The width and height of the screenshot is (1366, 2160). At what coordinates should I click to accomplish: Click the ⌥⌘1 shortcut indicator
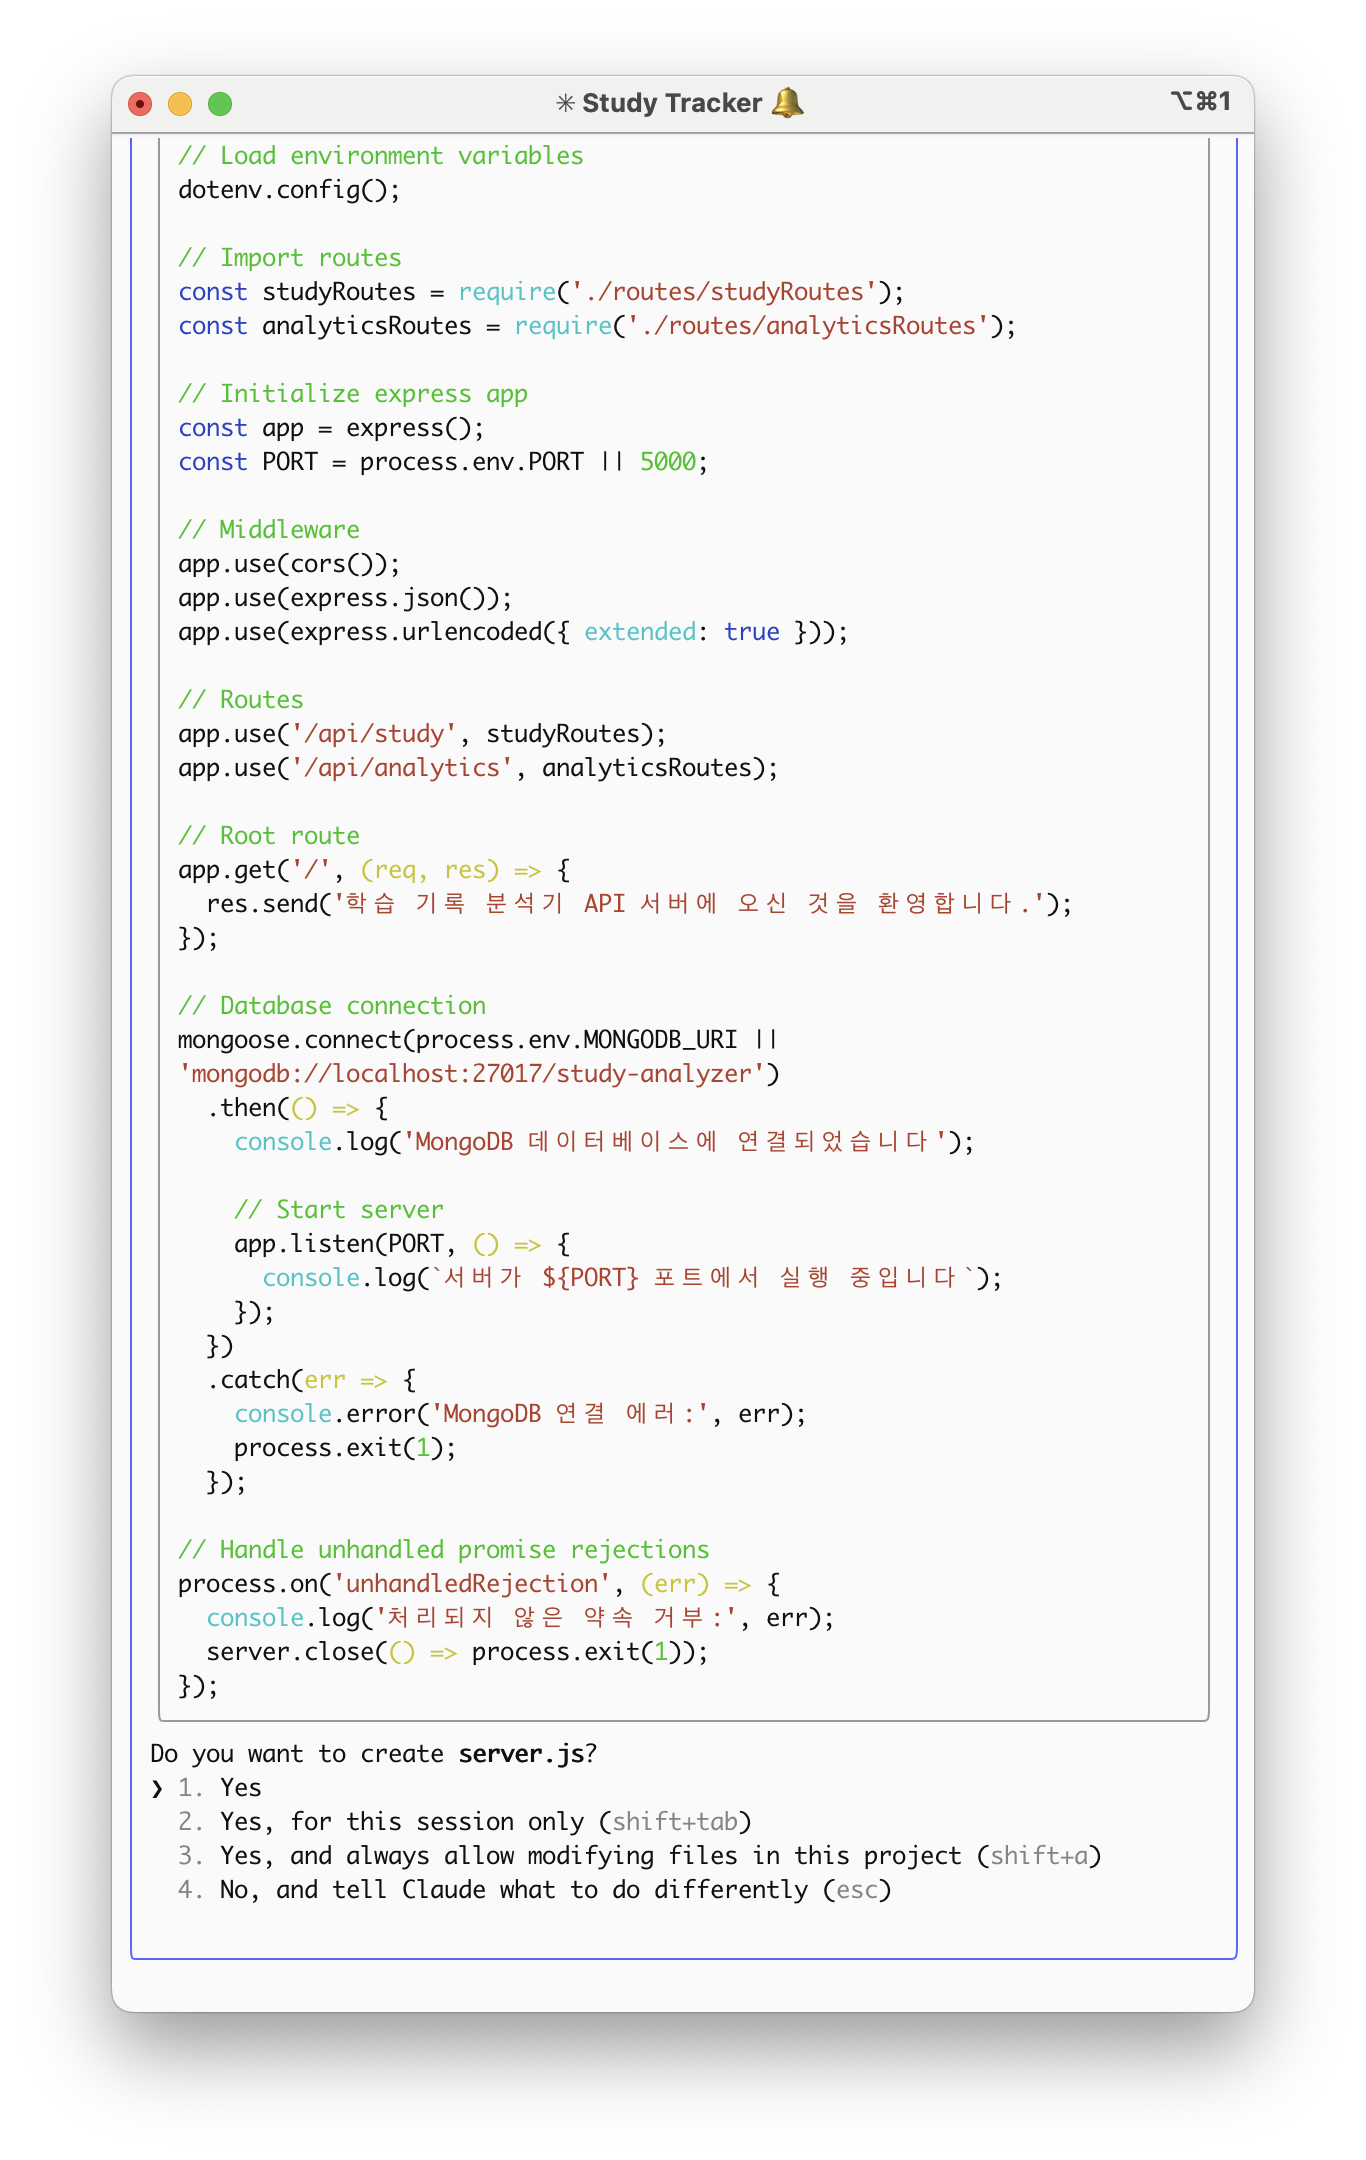1201,101
